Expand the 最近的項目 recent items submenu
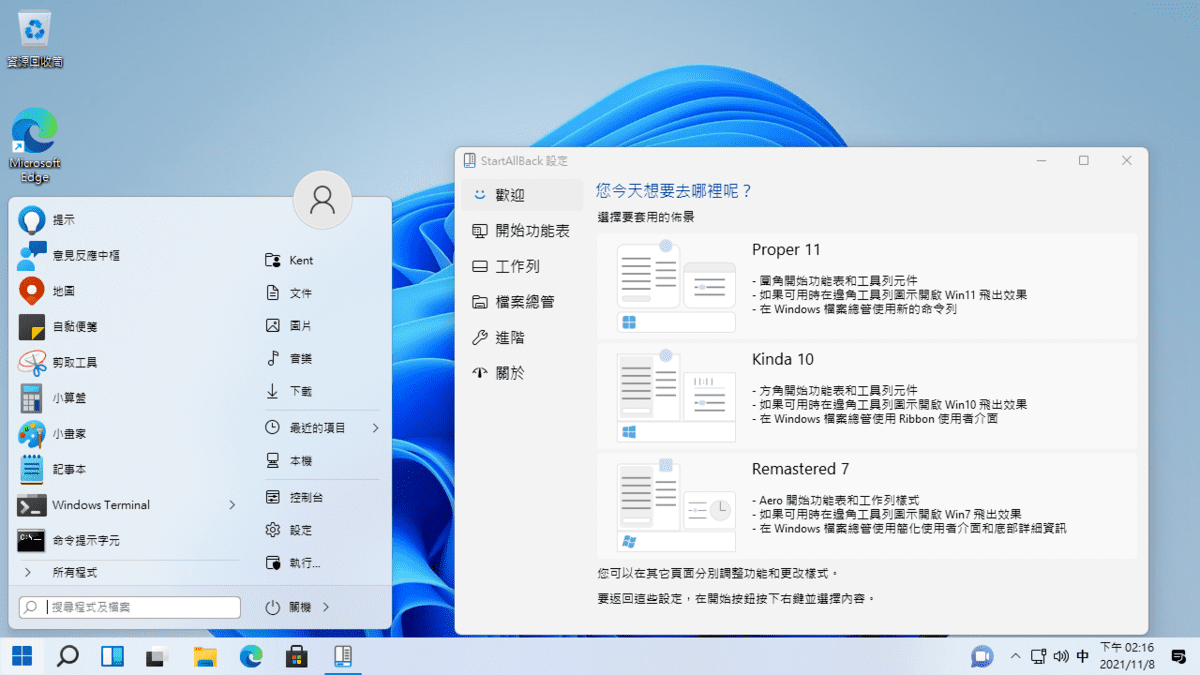The height and width of the screenshot is (675, 1200). pos(376,428)
